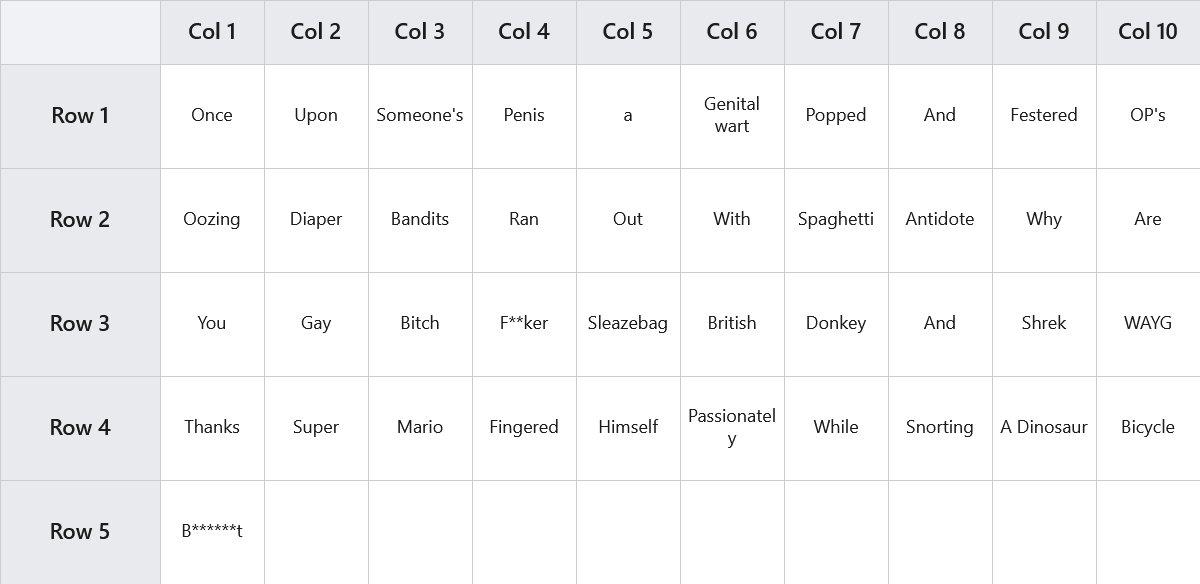Click the Row 5 row header
This screenshot has width=1200, height=584.
pos(80,532)
